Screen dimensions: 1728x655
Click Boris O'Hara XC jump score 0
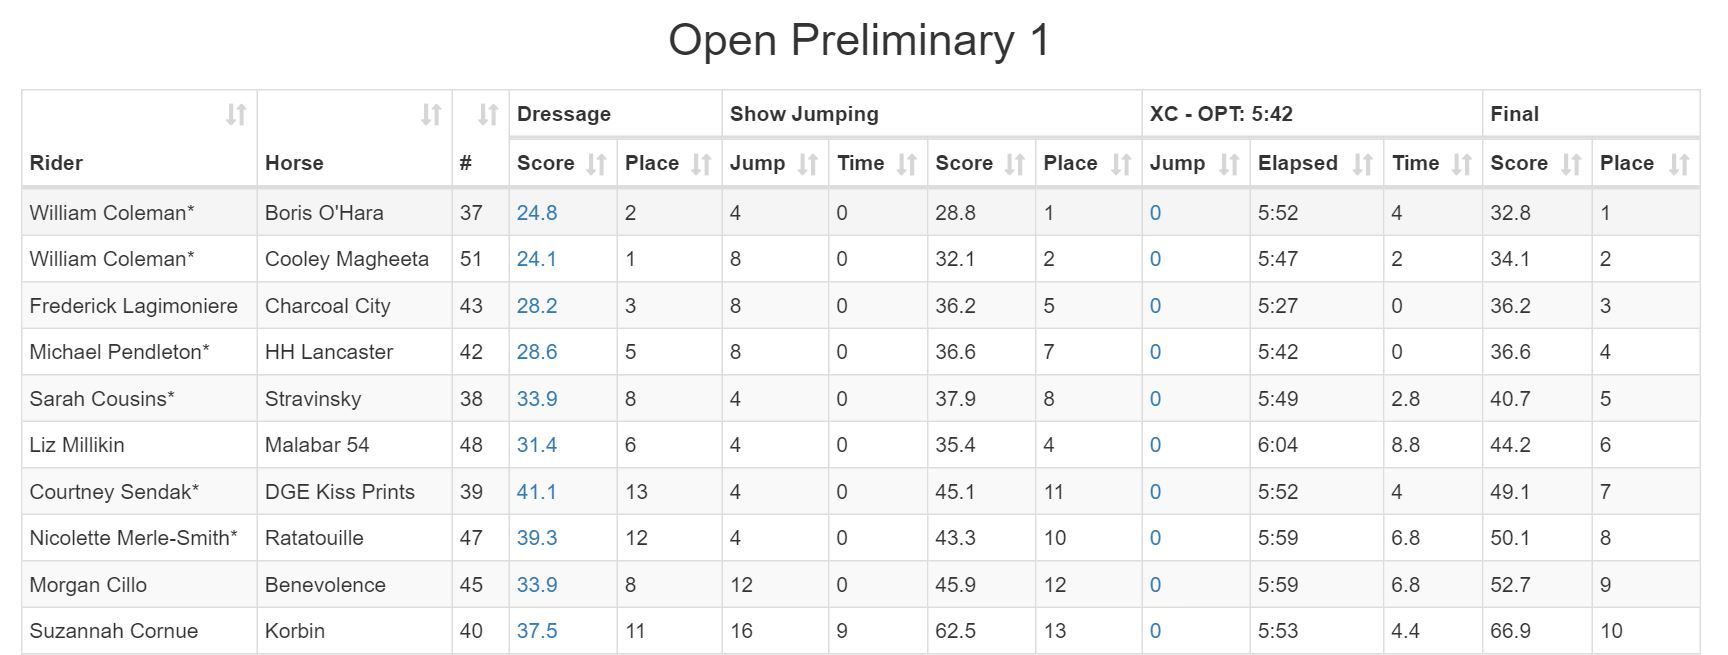[x=1155, y=213]
